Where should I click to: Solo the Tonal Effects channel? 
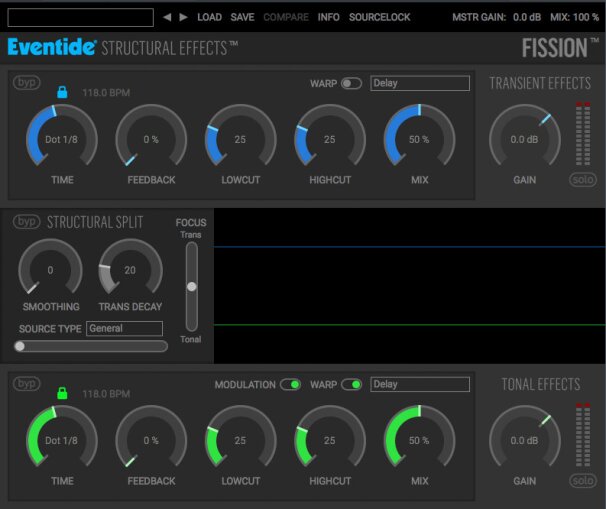click(581, 481)
